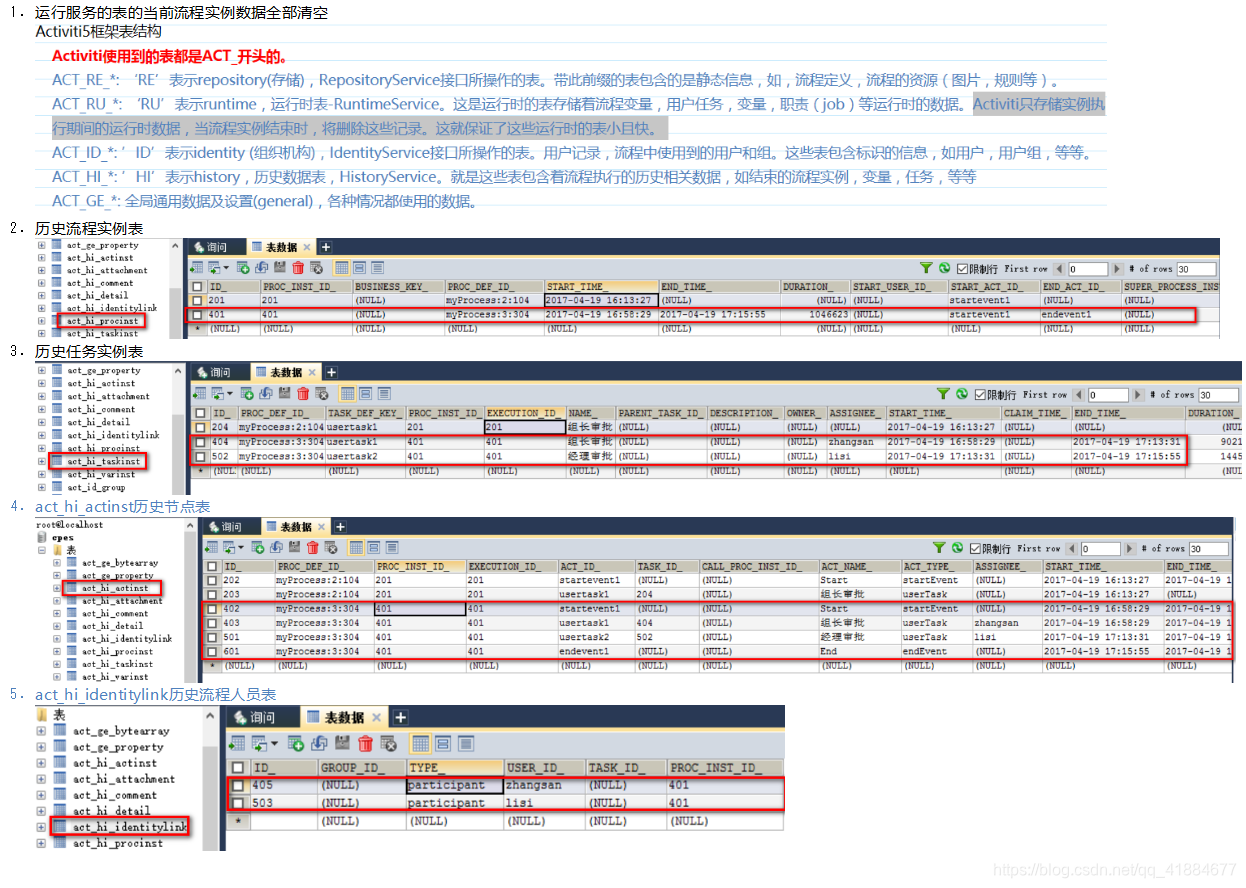Click the cpes database node in actinst tree
The image size is (1246, 888).
(x=63, y=537)
